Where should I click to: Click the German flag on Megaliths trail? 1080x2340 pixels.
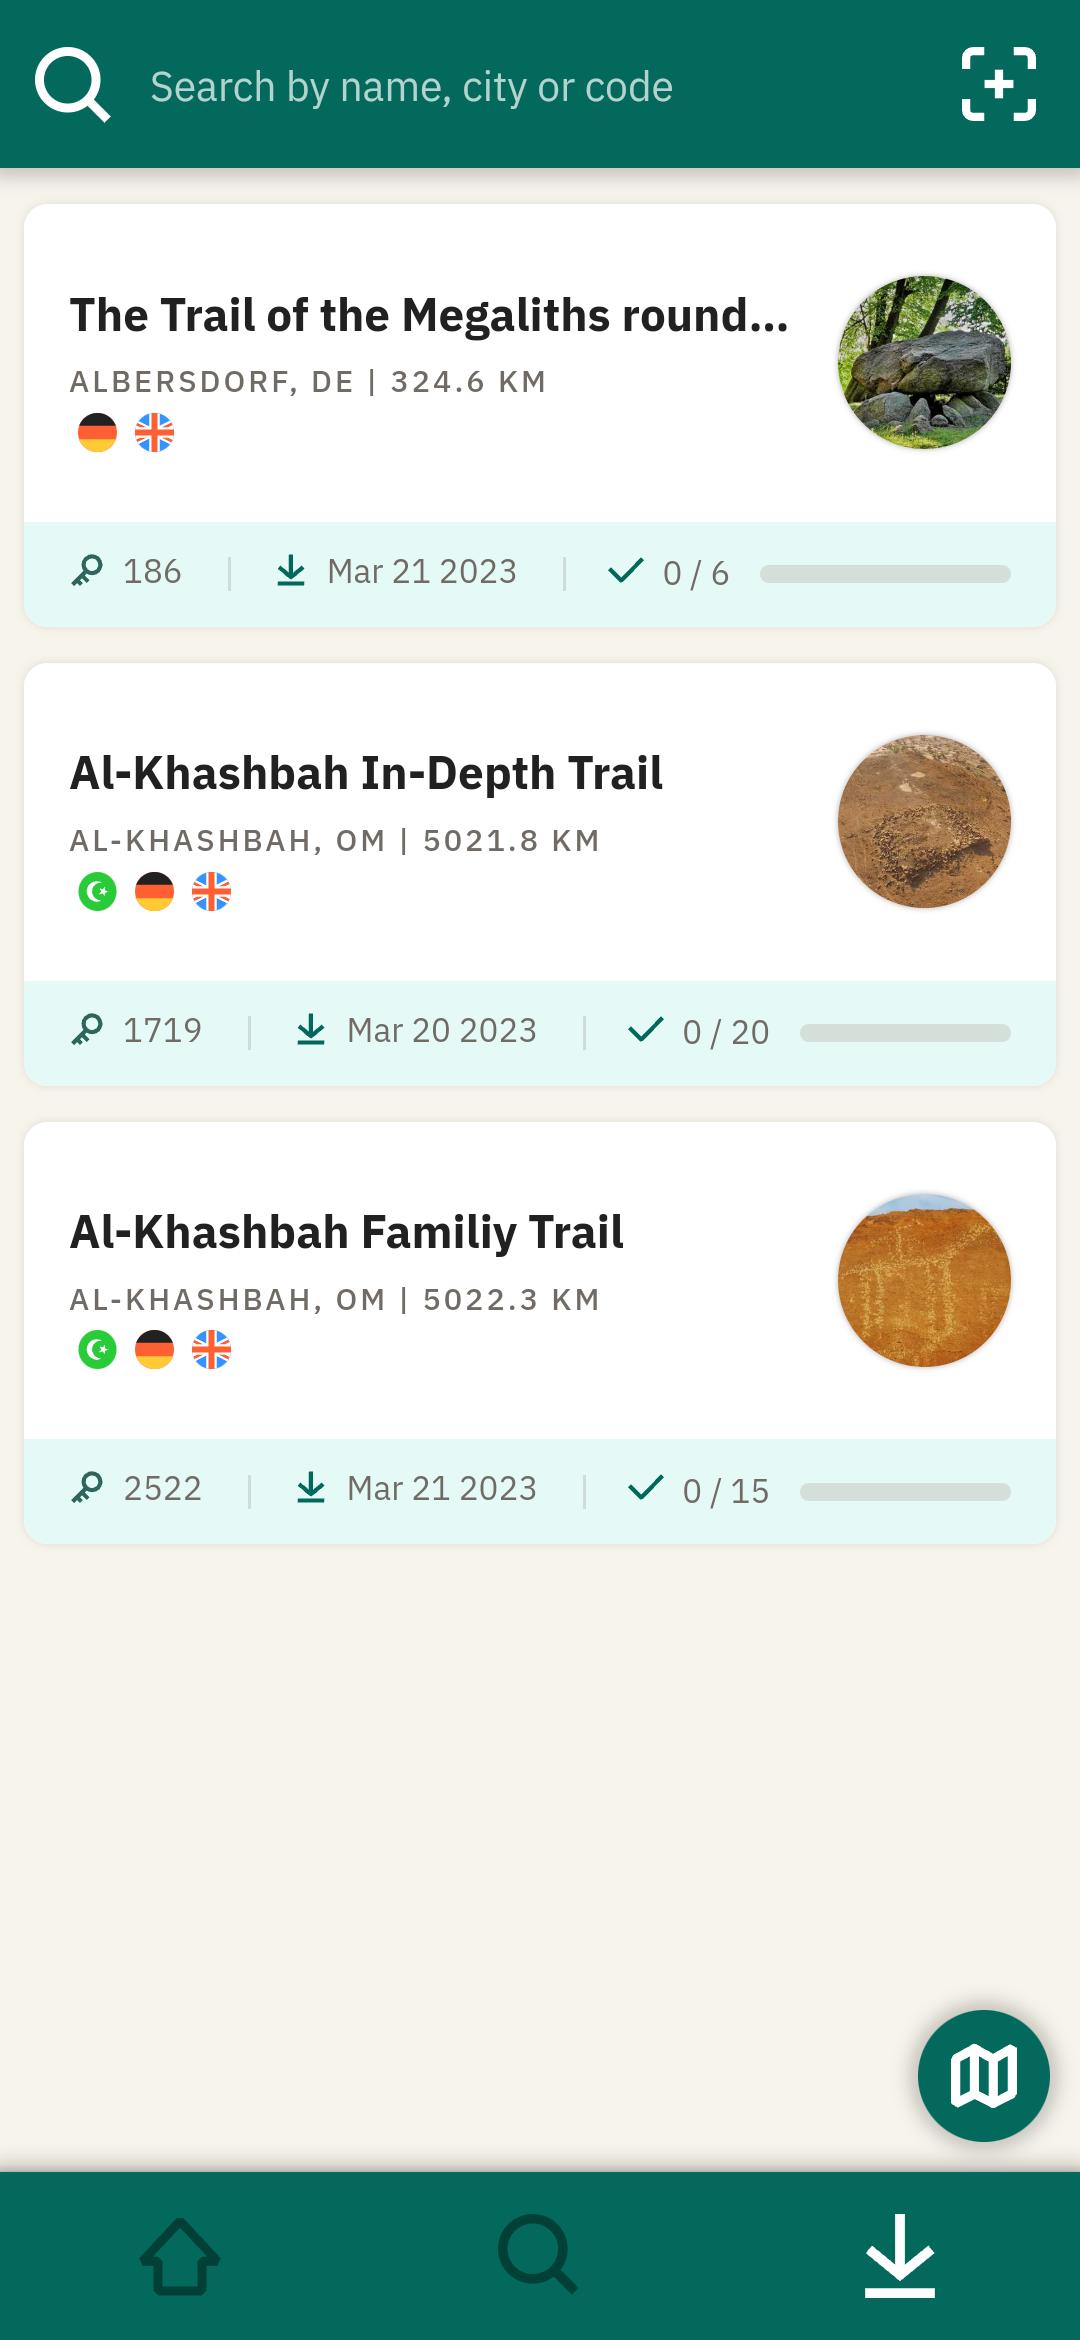(x=97, y=433)
